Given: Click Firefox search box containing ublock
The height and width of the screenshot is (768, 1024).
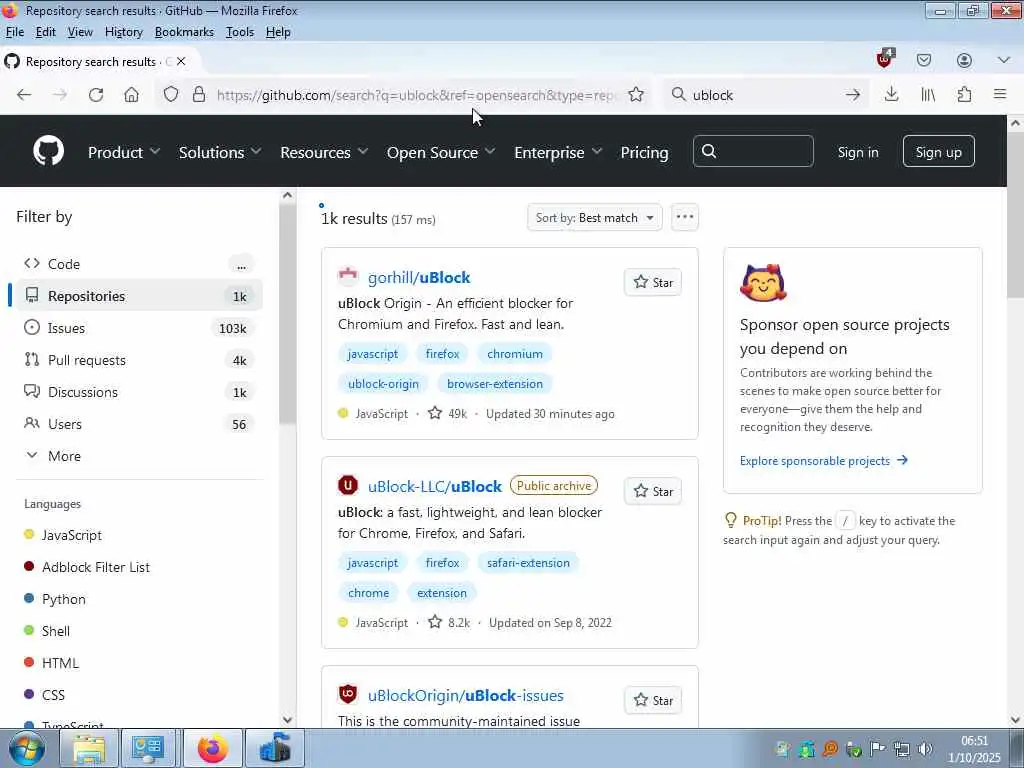Looking at the screenshot, I should point(764,95).
